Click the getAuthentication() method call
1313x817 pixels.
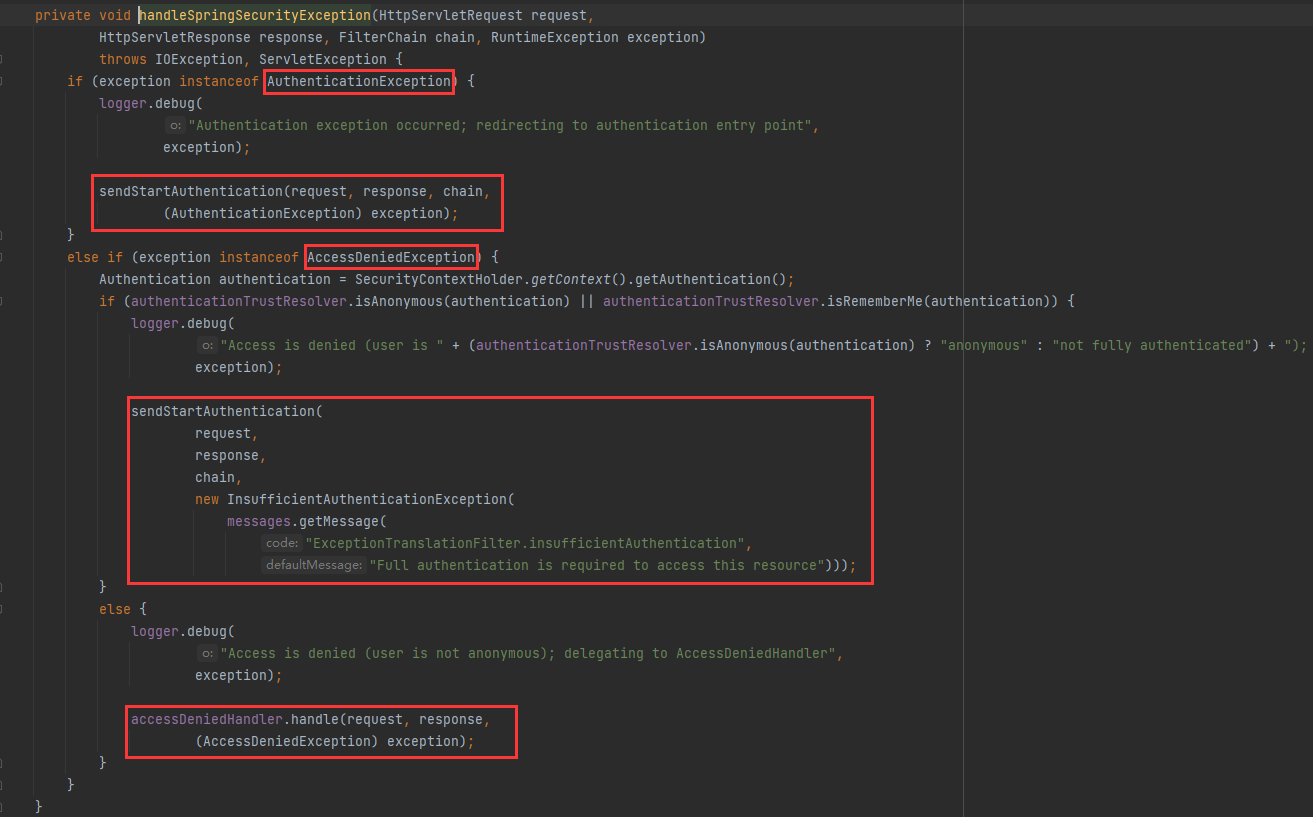pos(711,279)
